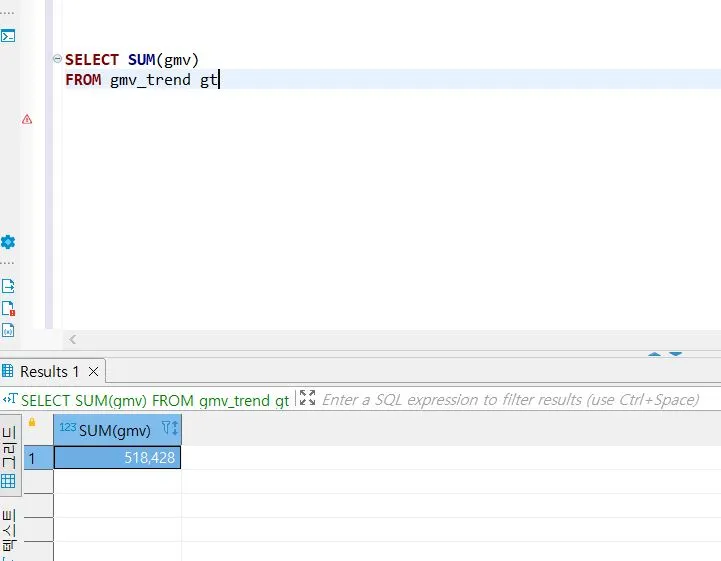
Task: Switch to grid view tab (그리드)
Action: [9, 457]
